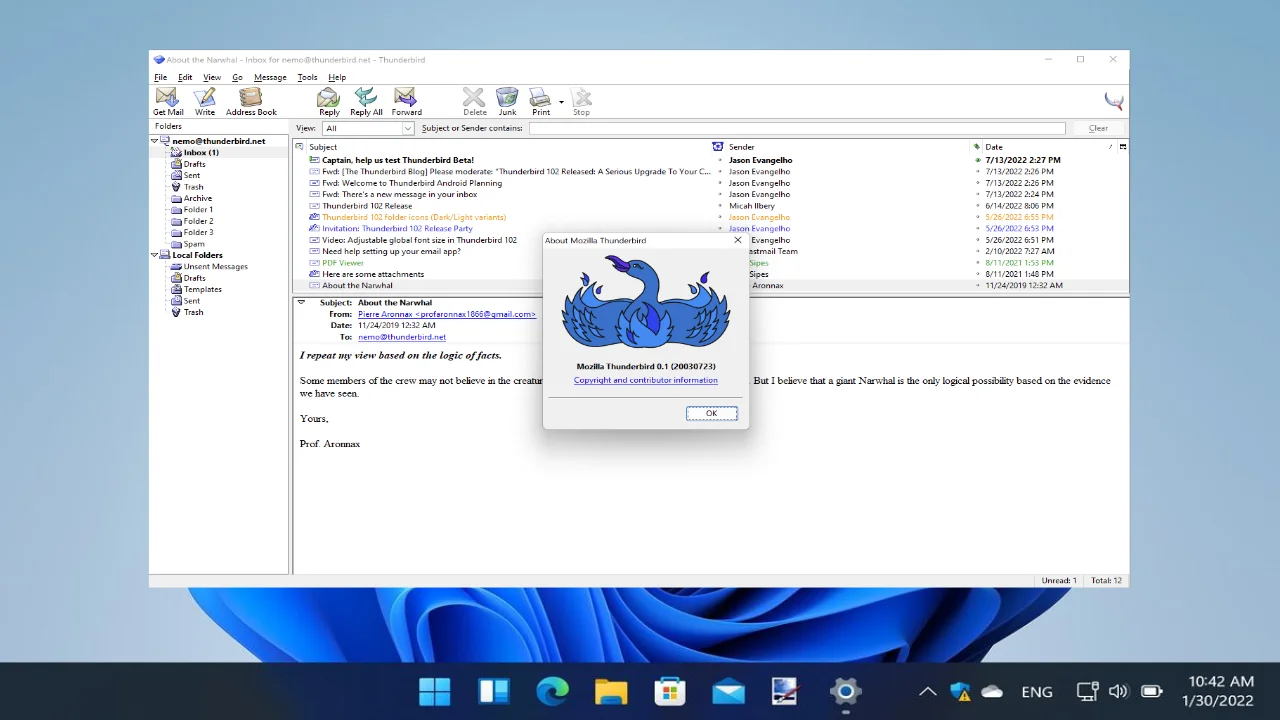Open Mail app from taskbar
1280x720 pixels.
pos(728,691)
